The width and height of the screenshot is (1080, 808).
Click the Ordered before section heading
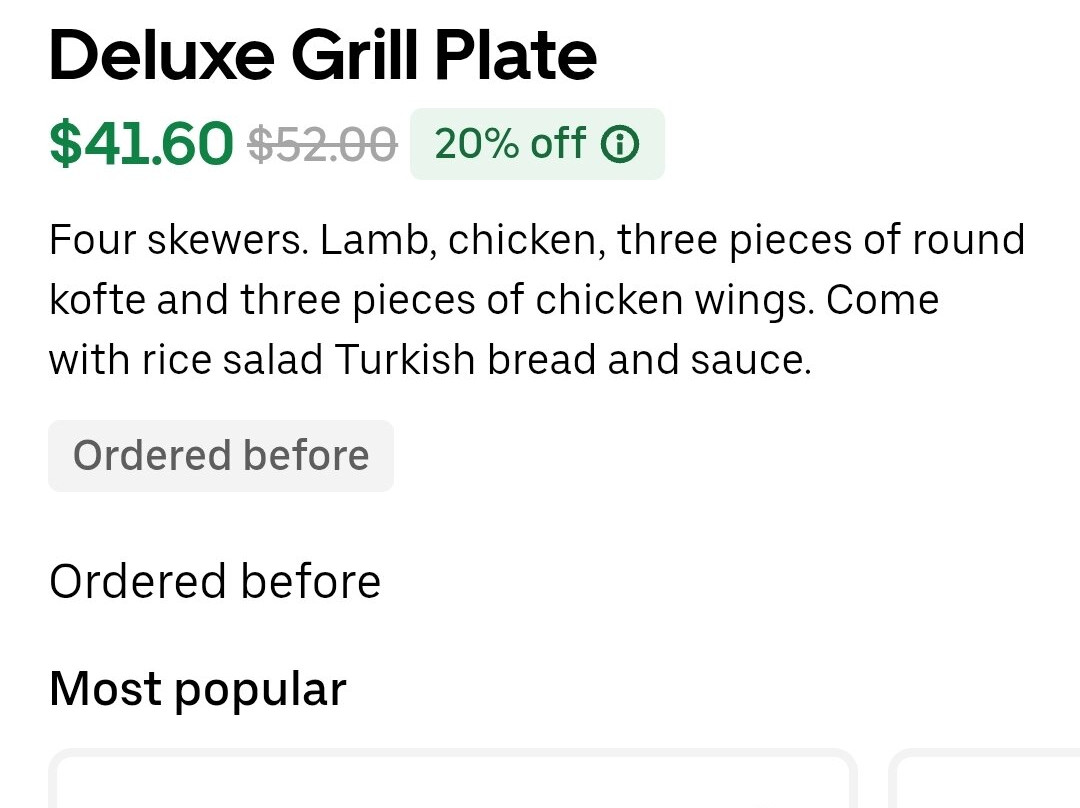coord(215,581)
